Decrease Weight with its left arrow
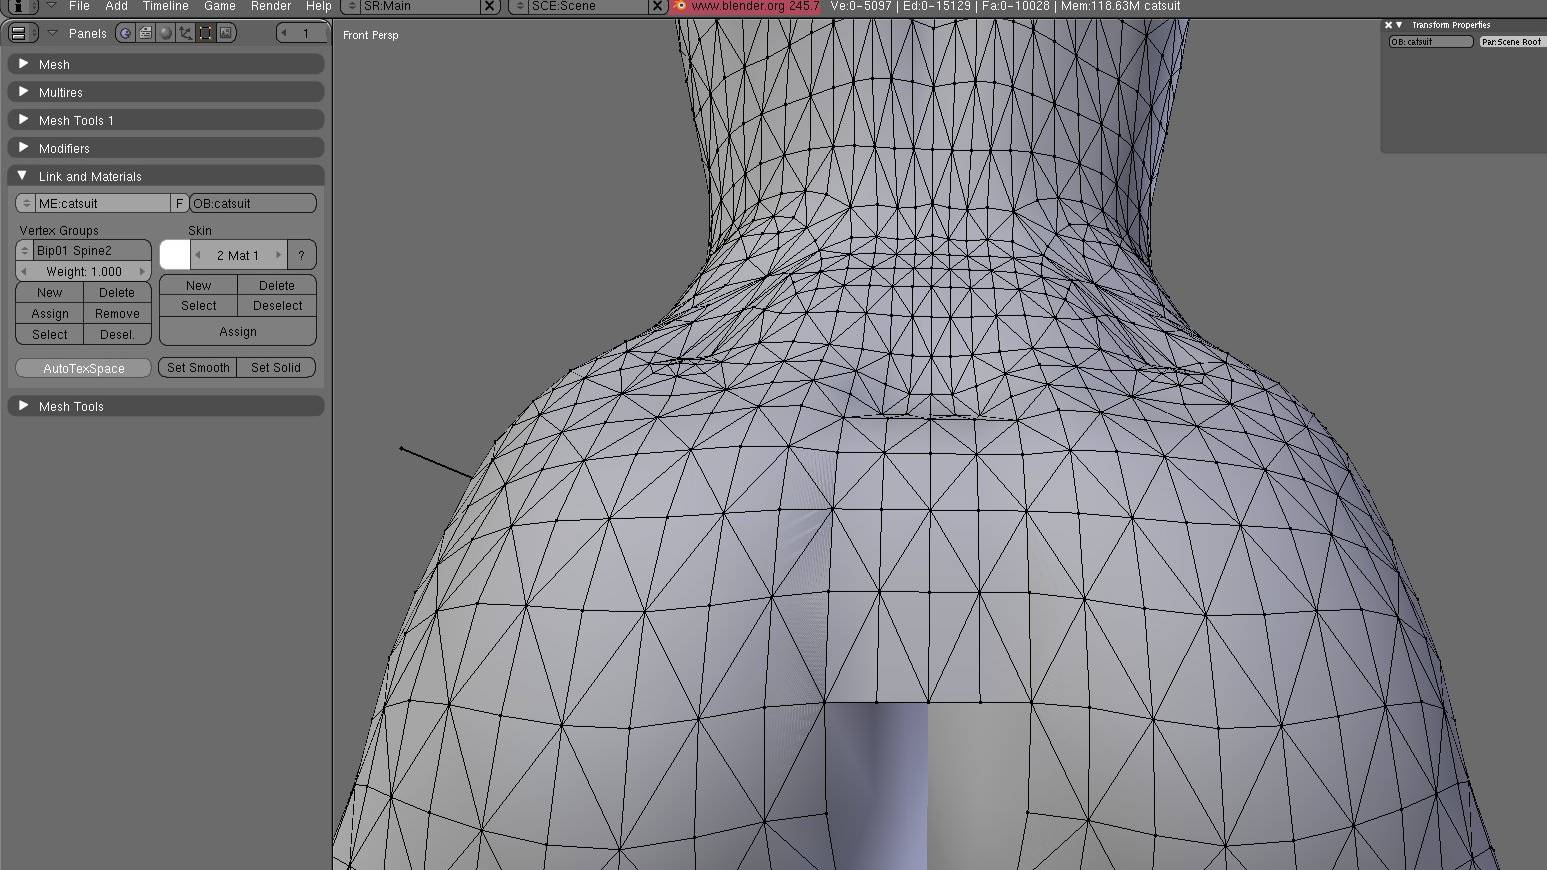Viewport: 1547px width, 870px height. (24, 271)
